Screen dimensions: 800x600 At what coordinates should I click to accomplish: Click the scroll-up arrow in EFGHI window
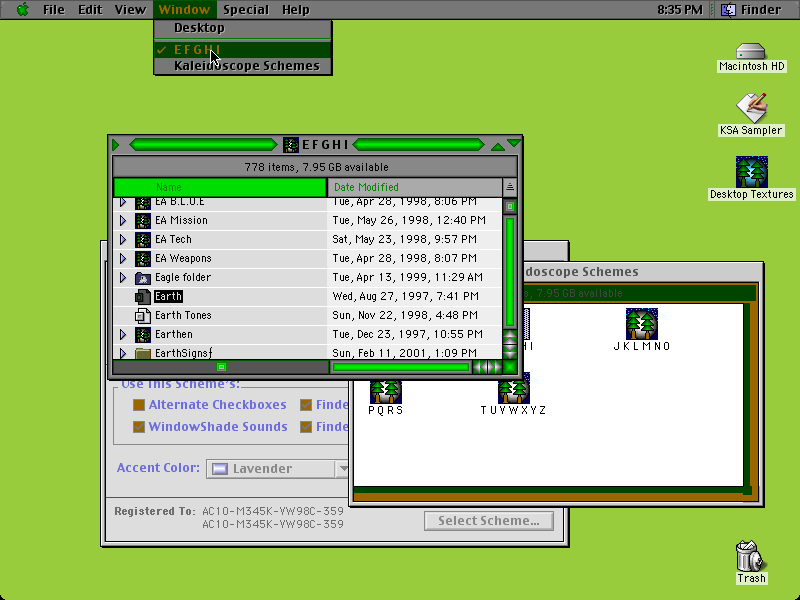pyautogui.click(x=510, y=336)
